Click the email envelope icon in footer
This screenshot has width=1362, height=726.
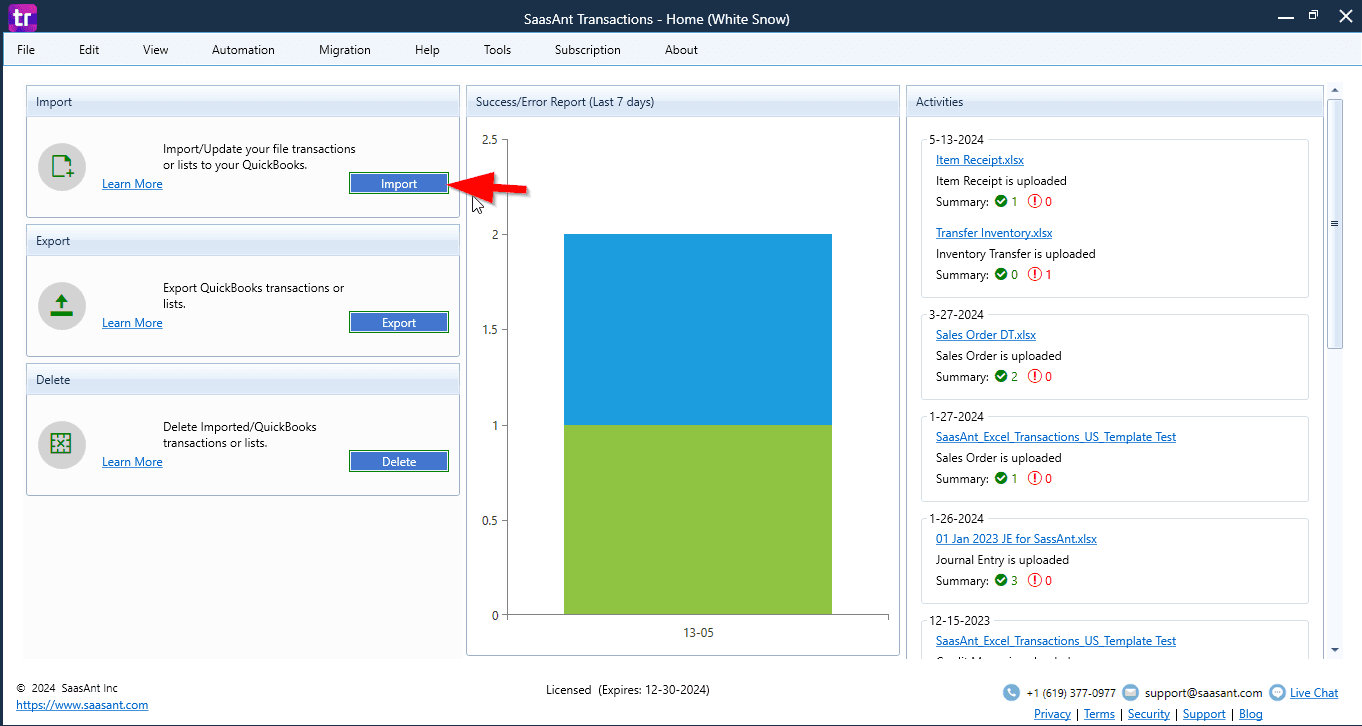[x=1130, y=693]
